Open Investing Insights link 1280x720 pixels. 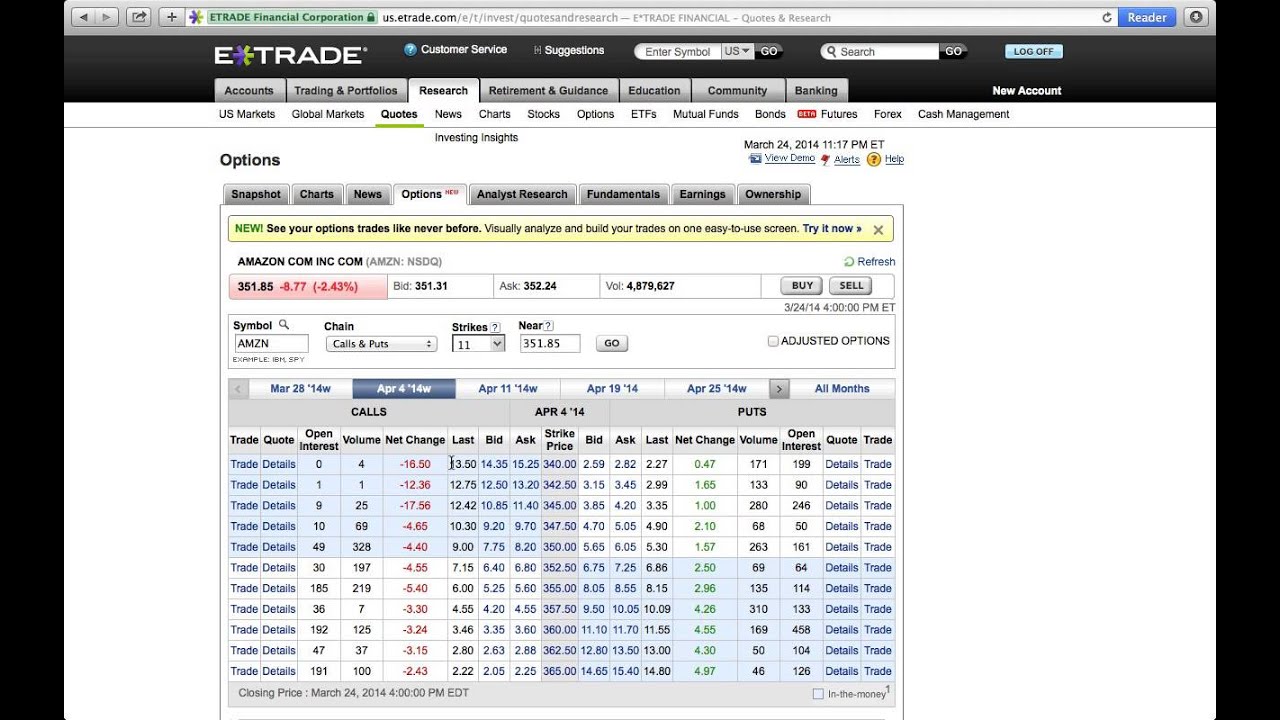[476, 138]
